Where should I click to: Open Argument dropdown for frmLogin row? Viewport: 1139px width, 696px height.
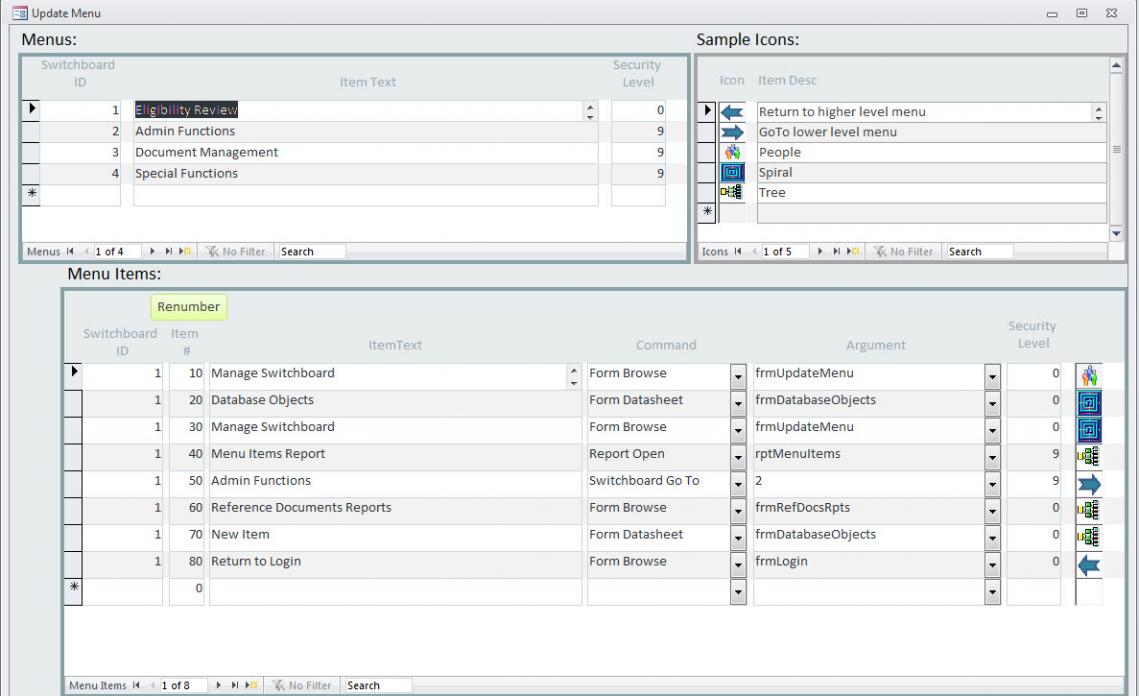[992, 565]
